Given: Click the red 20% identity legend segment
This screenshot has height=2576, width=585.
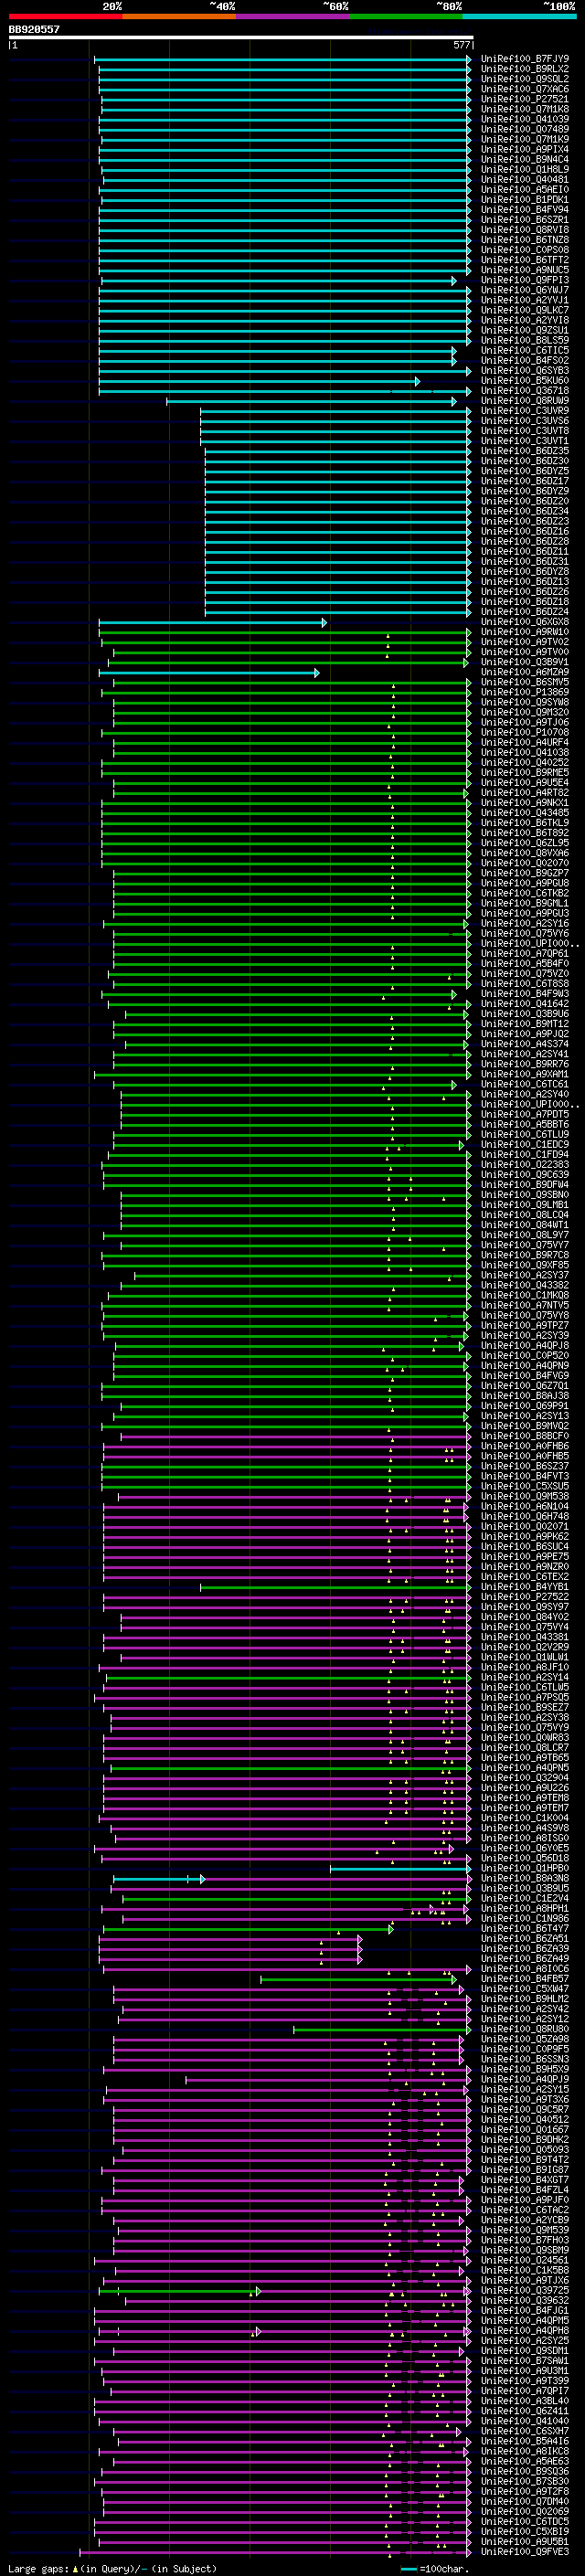Looking at the screenshot, I should [65, 16].
